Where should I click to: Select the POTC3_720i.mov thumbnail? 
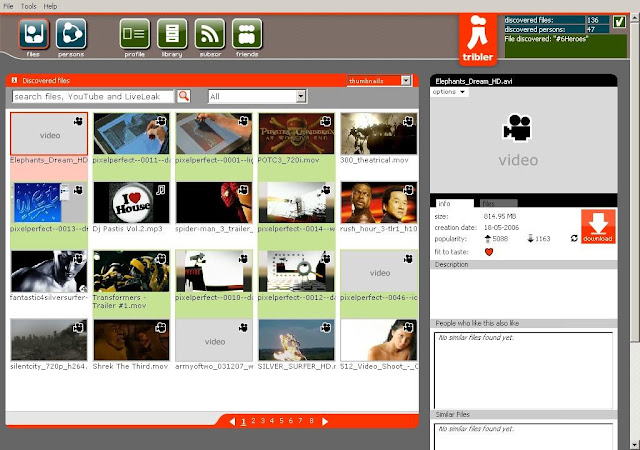coord(296,134)
